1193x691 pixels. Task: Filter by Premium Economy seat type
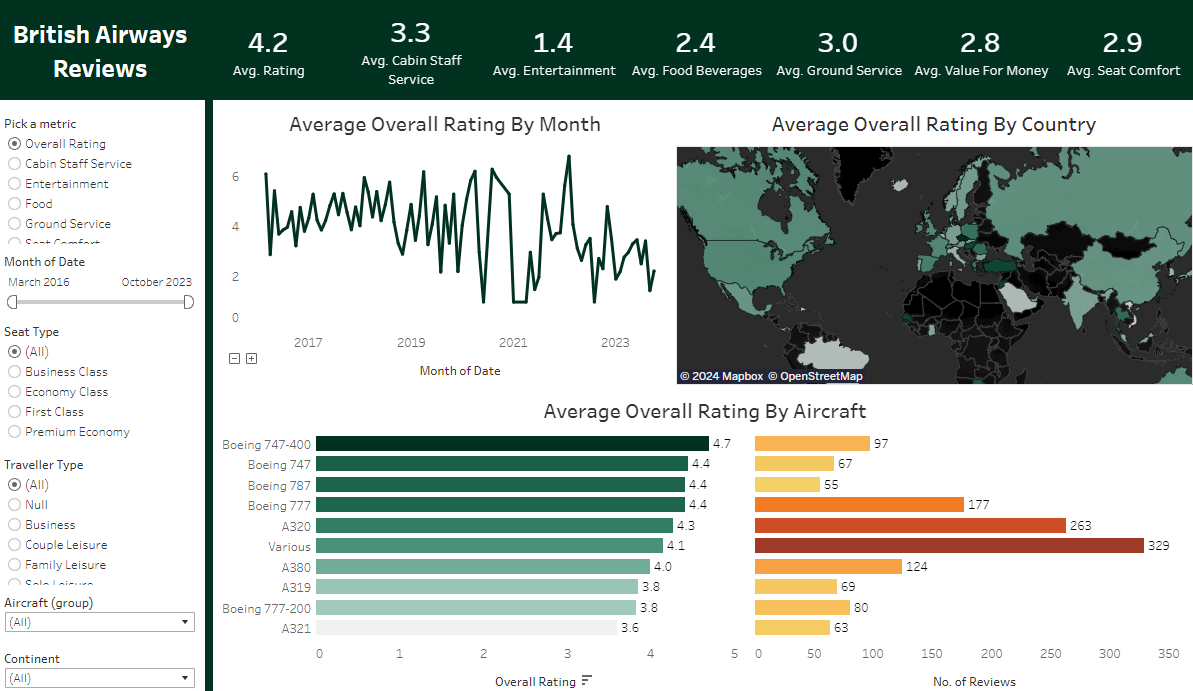pos(14,432)
